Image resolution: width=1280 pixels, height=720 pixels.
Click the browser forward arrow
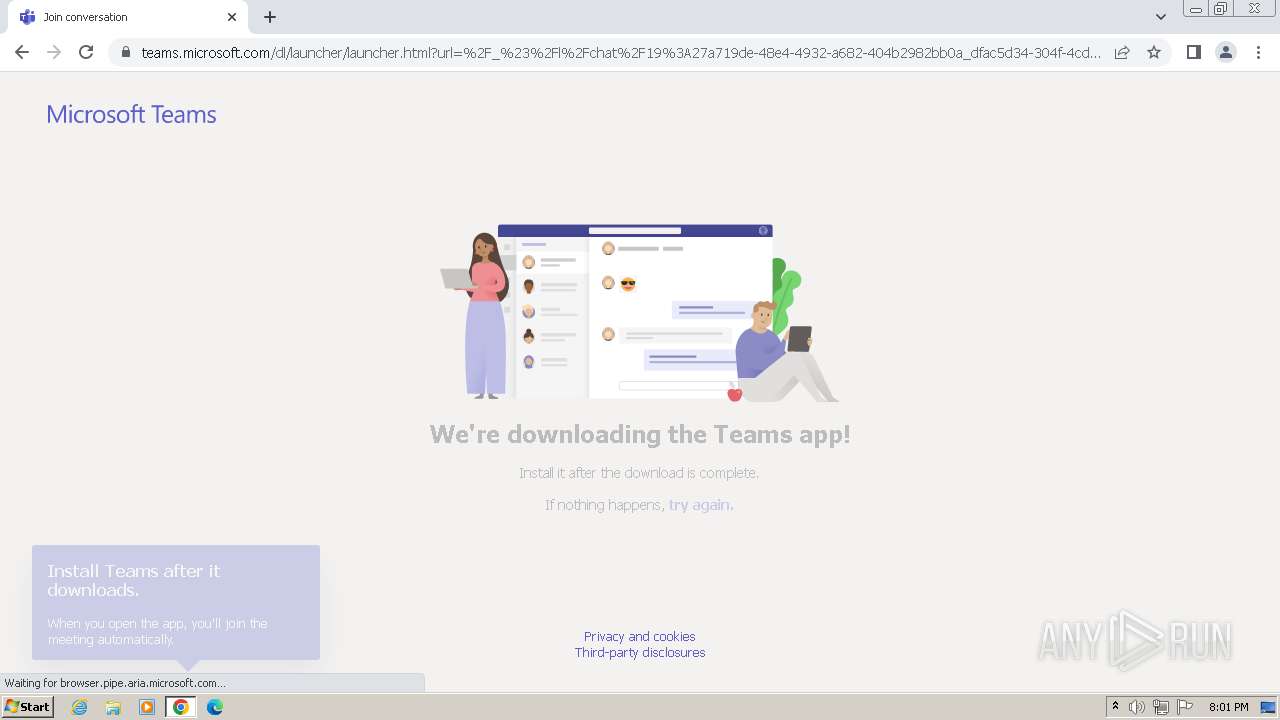[54, 52]
